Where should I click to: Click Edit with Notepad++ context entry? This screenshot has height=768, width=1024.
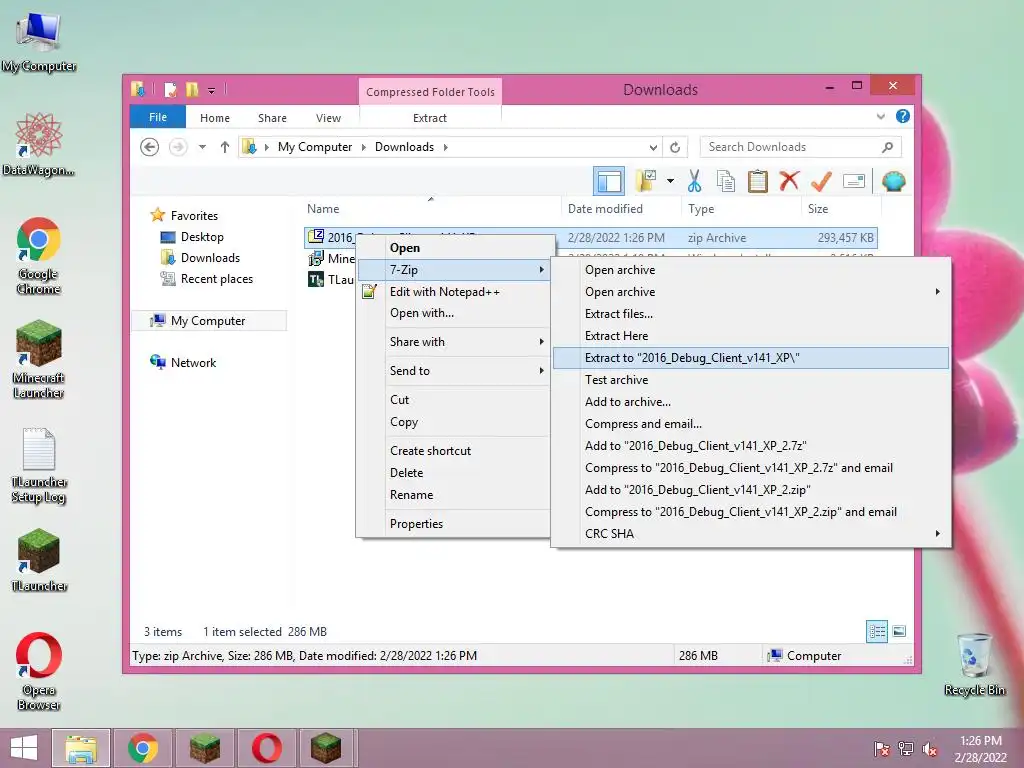click(x=455, y=291)
